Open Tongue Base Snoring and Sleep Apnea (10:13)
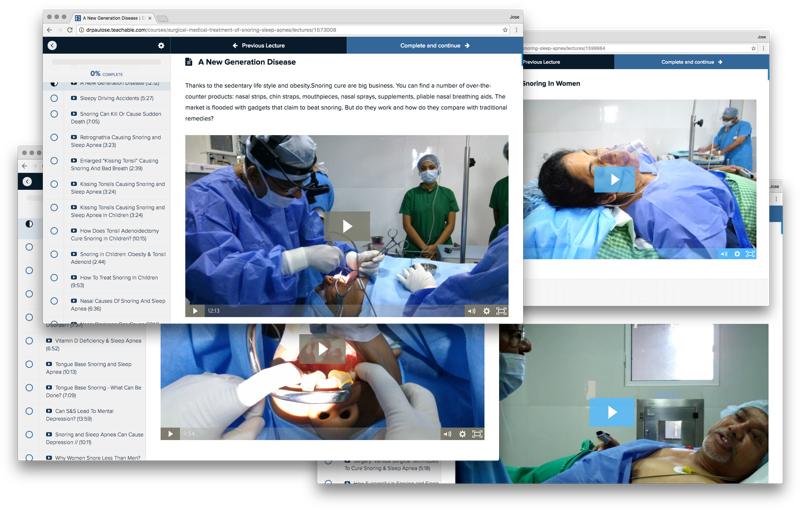This screenshot has height=510, width=800. 89,368
